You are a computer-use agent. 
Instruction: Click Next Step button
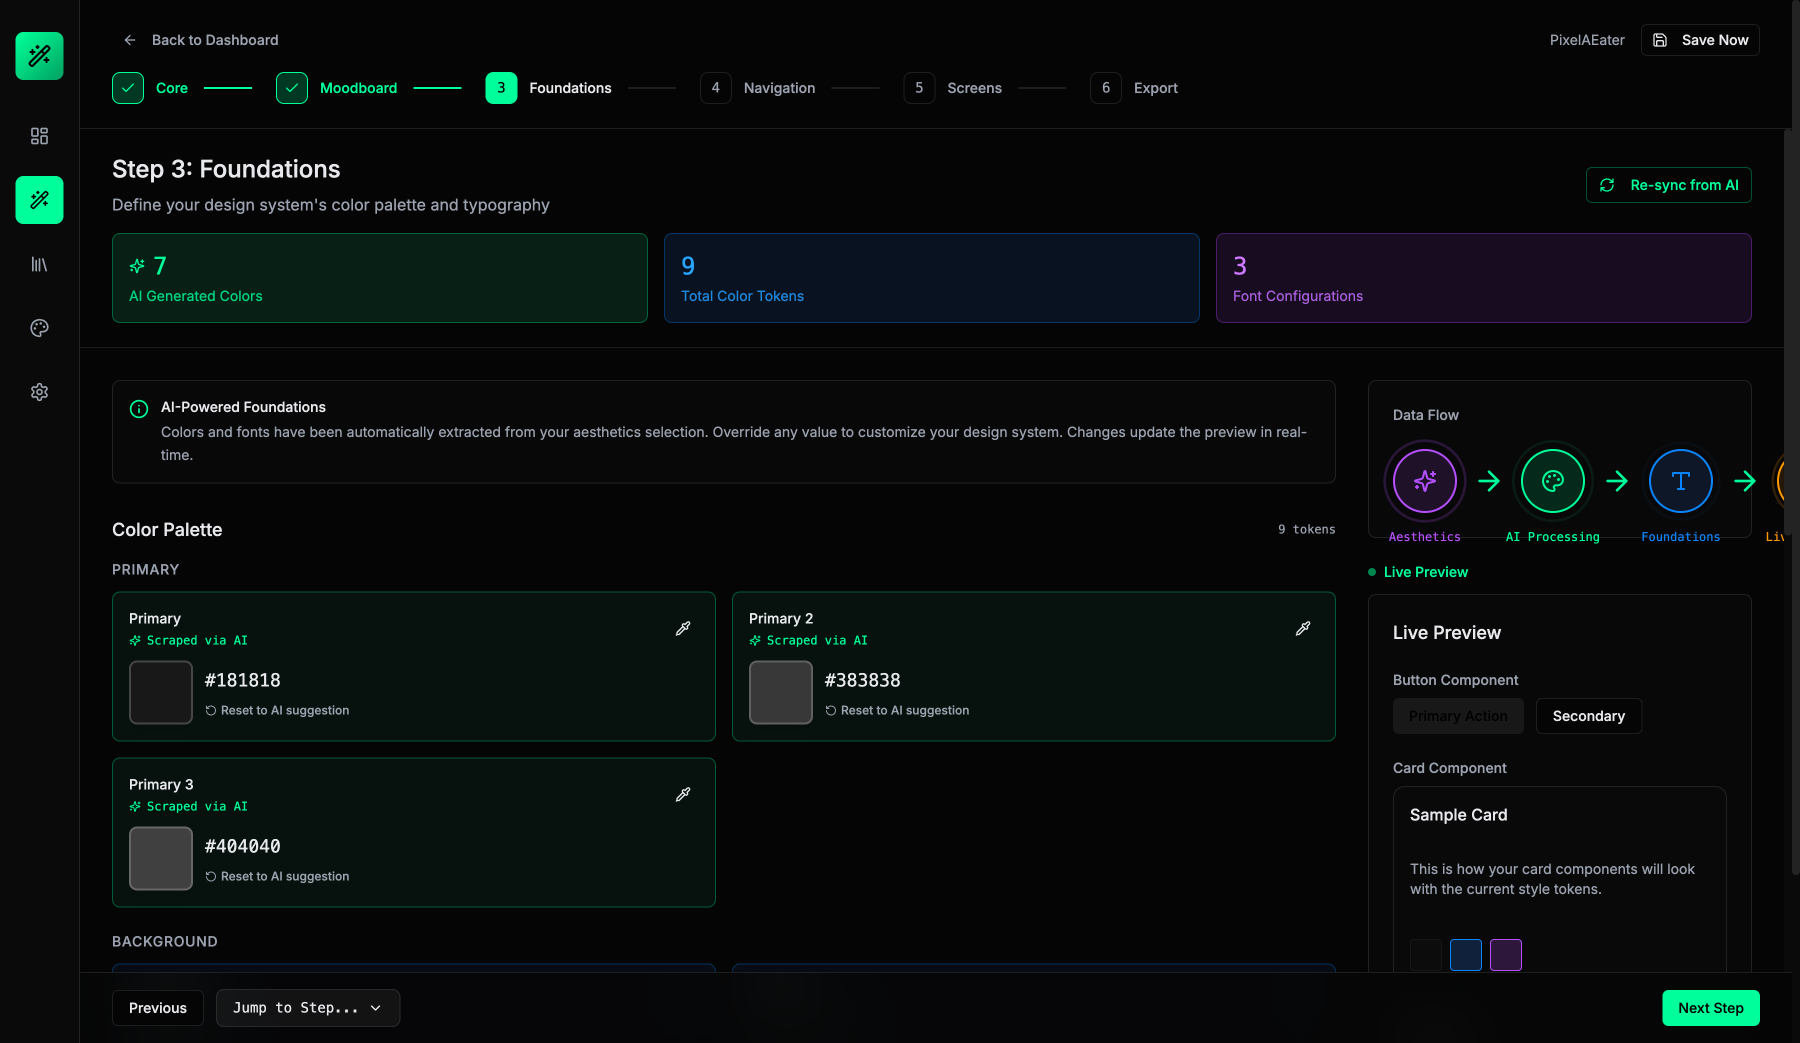pyautogui.click(x=1711, y=1008)
